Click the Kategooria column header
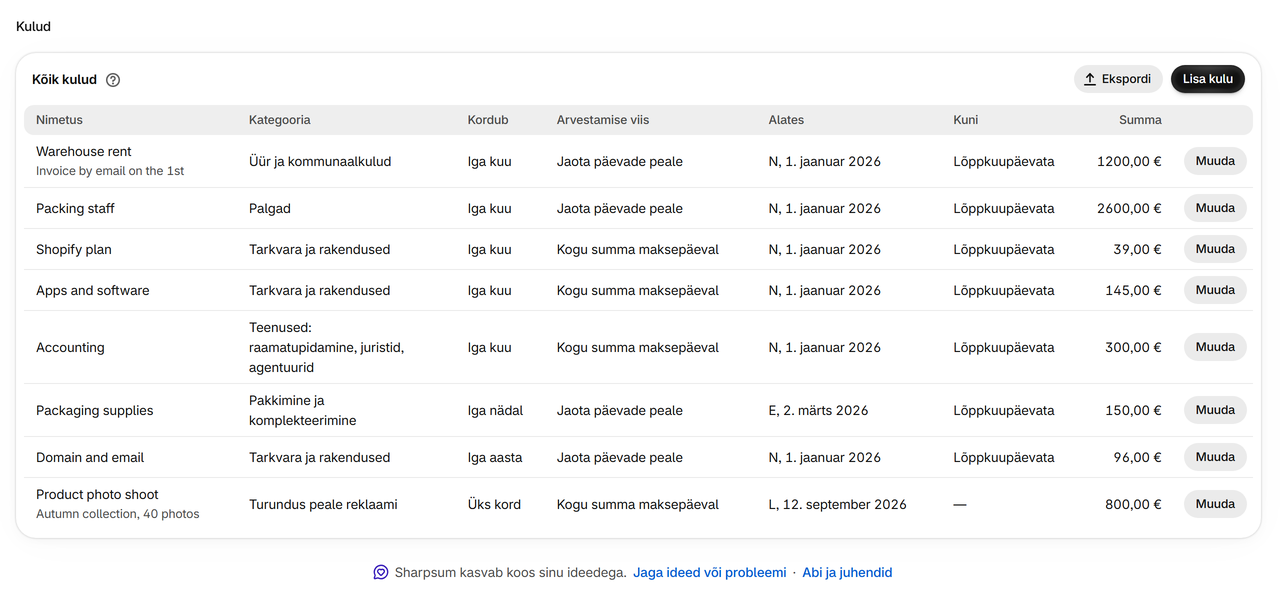 (280, 120)
